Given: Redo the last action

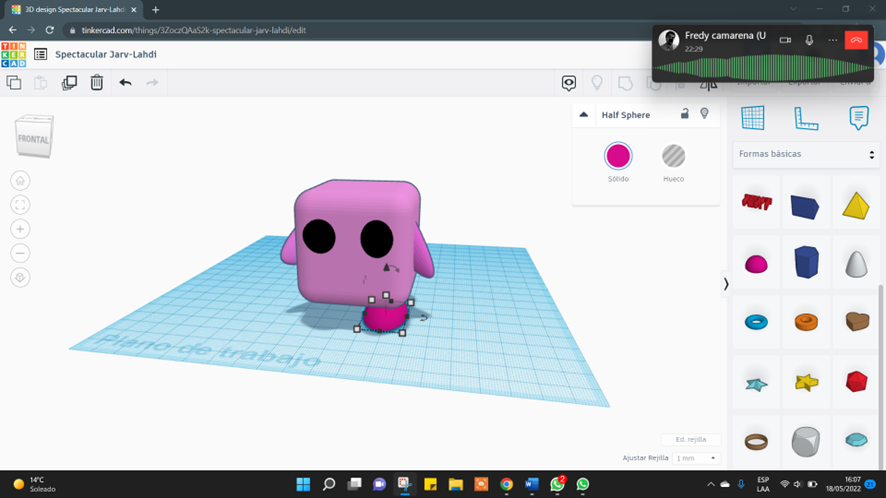Looking at the screenshot, I should coord(152,83).
